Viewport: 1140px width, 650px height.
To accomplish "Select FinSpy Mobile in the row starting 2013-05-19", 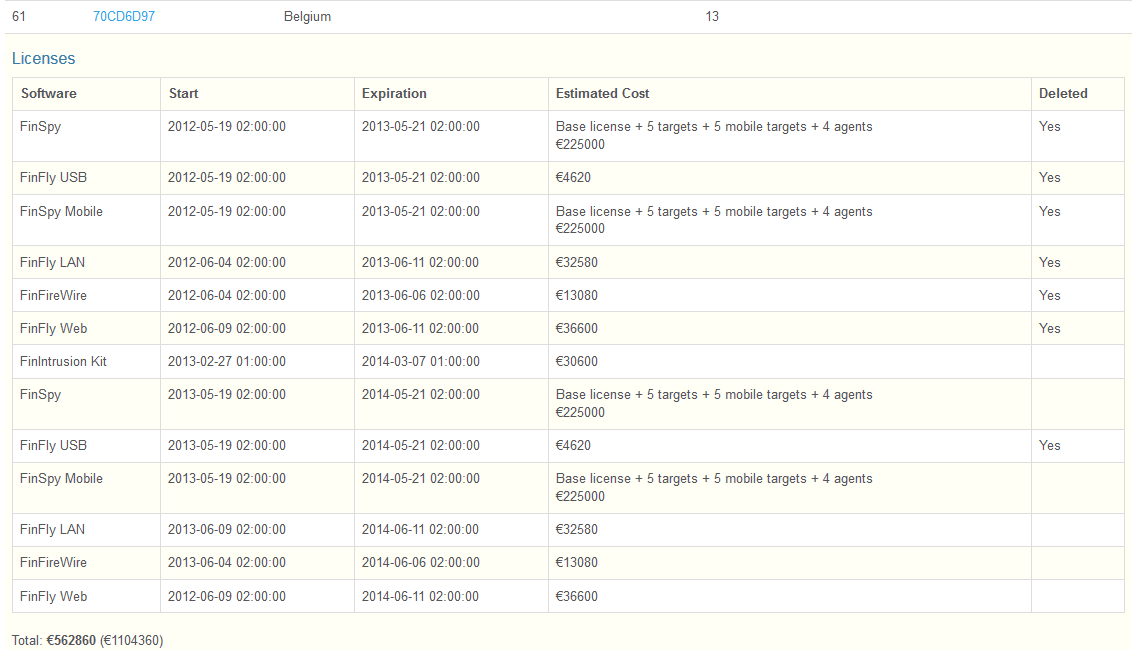I will tap(61, 478).
